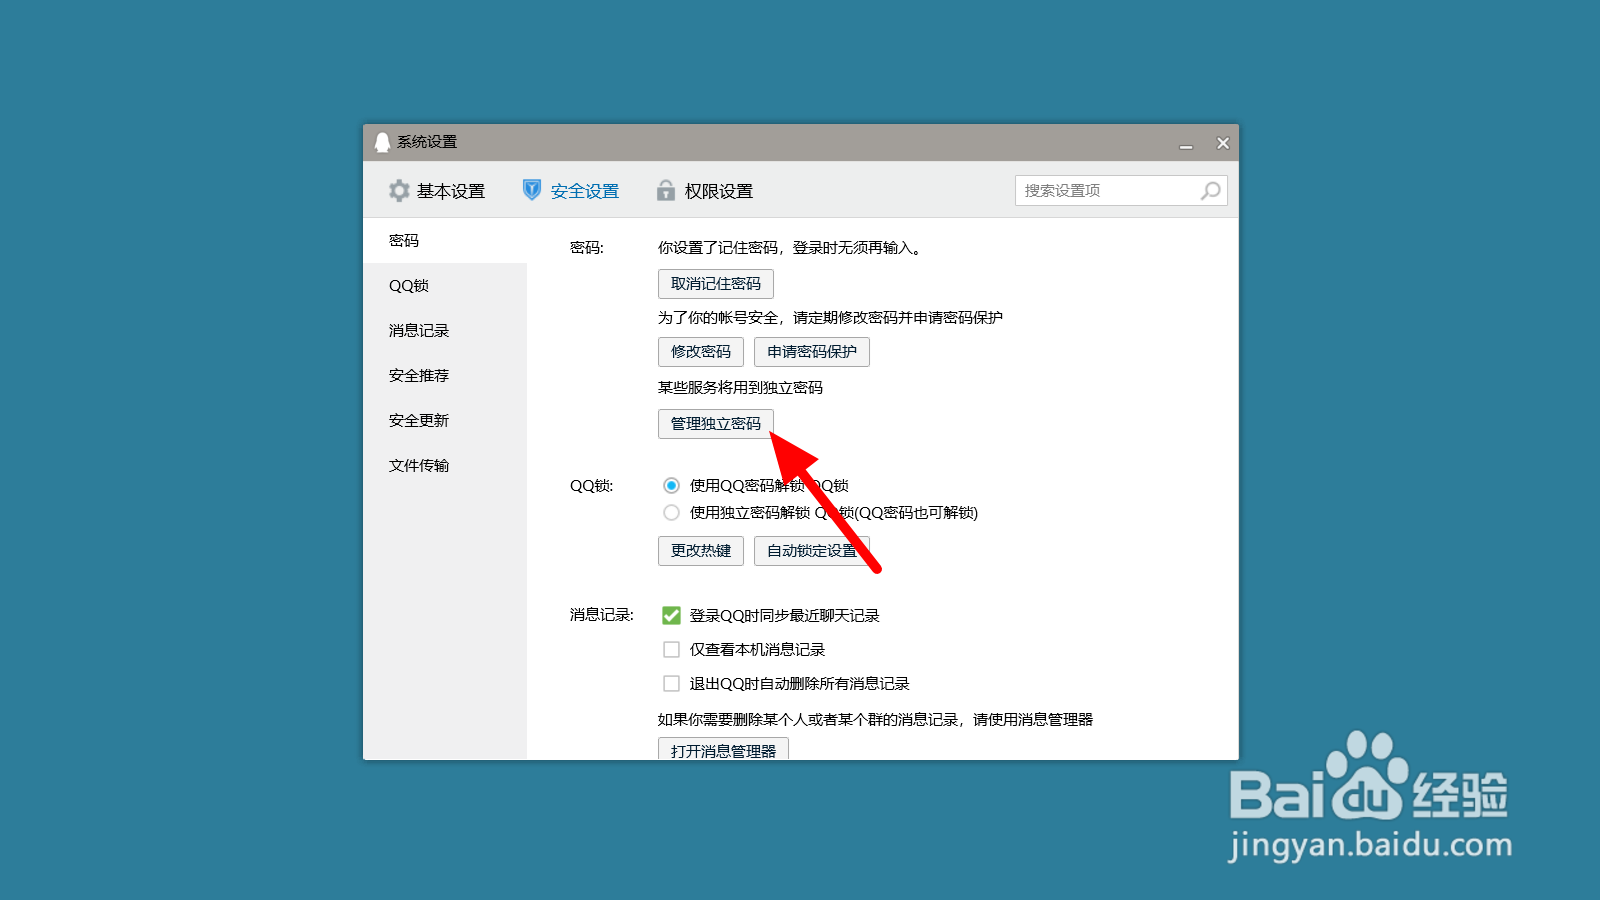Click the 取消记住密码 button

click(x=716, y=284)
